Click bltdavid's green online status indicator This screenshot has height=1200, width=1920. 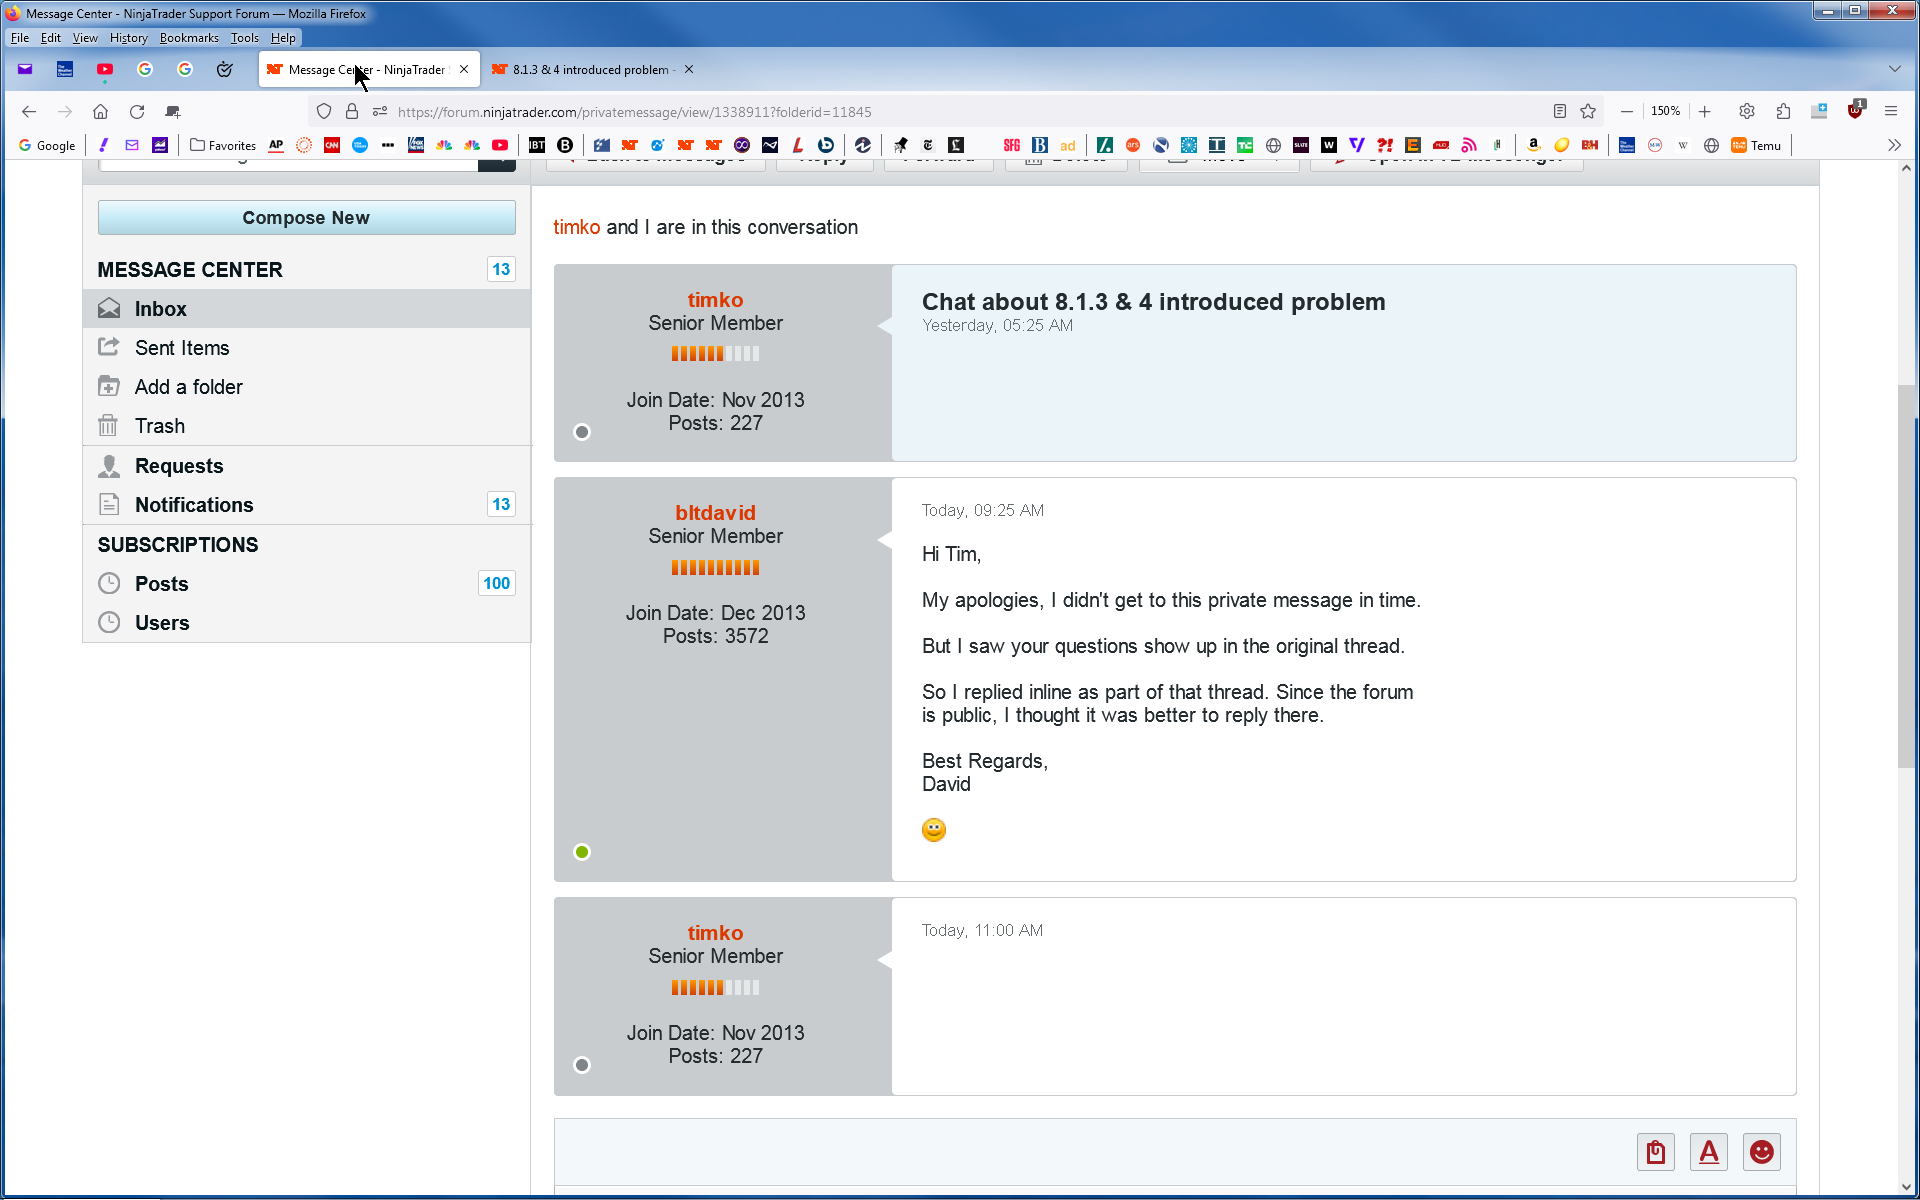click(x=582, y=852)
